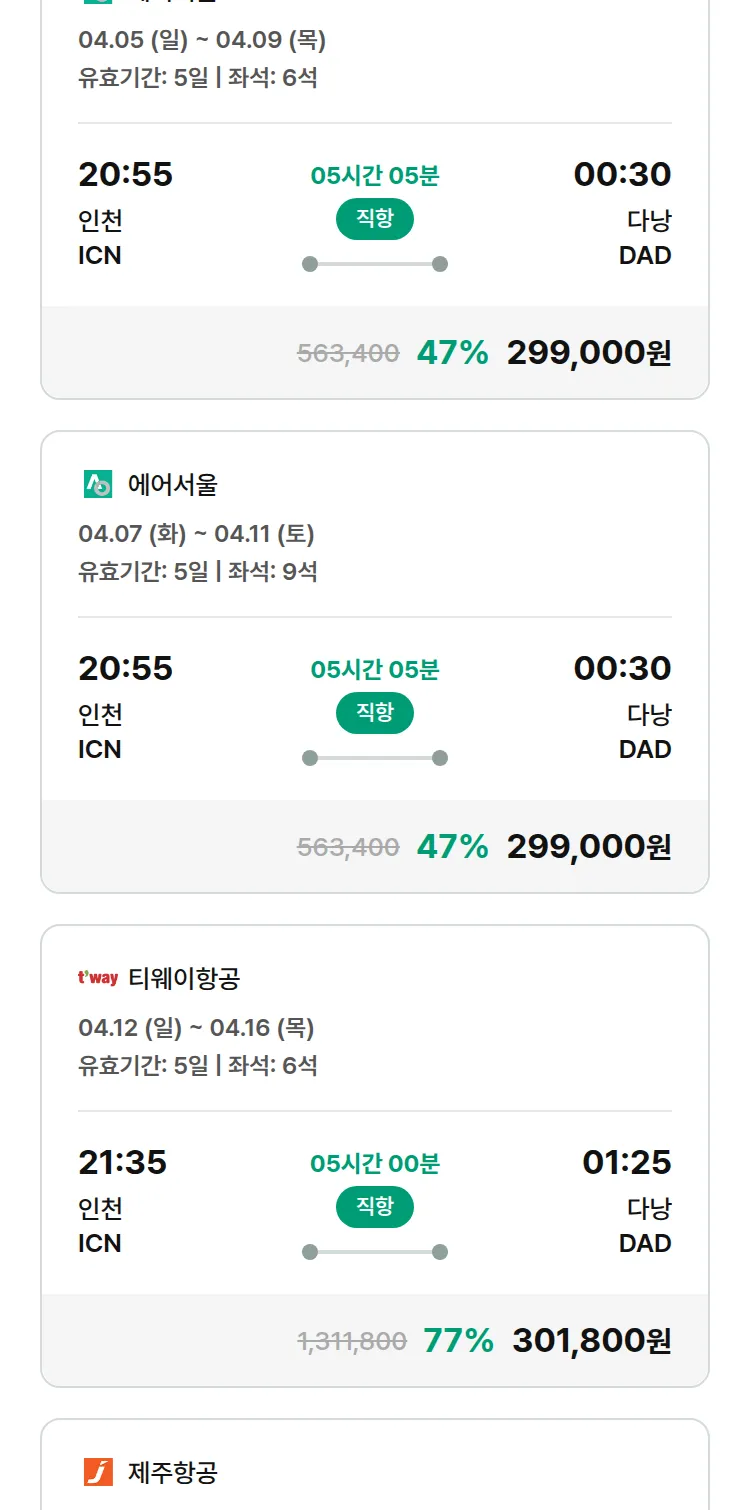Click the 05시간 00분 flight duration
The image size is (750, 1510).
pyautogui.click(x=375, y=1163)
